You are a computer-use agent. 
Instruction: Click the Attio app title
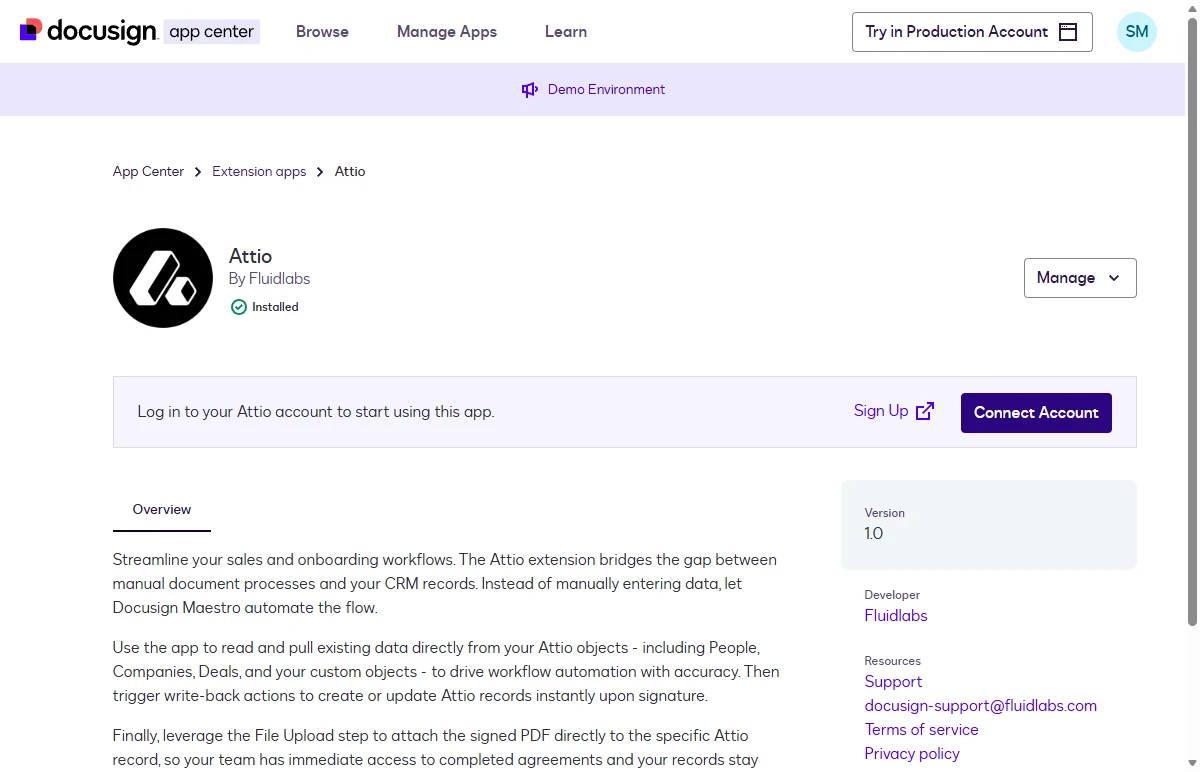click(x=250, y=256)
